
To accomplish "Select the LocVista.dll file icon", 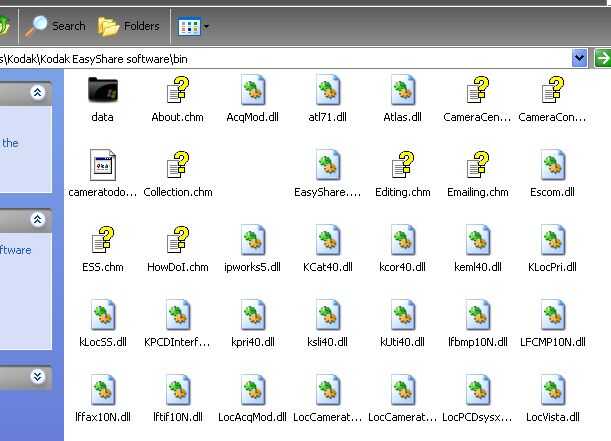I will pyautogui.click(x=553, y=390).
